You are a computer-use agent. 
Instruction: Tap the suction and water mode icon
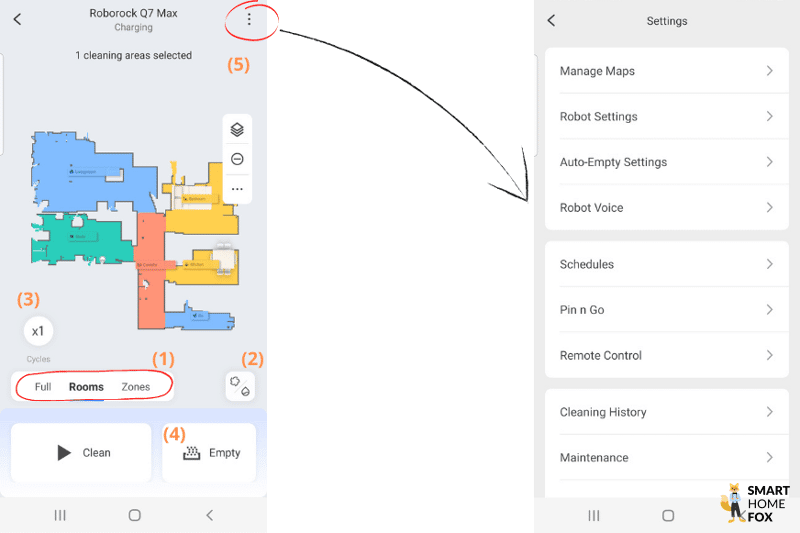pos(240,387)
